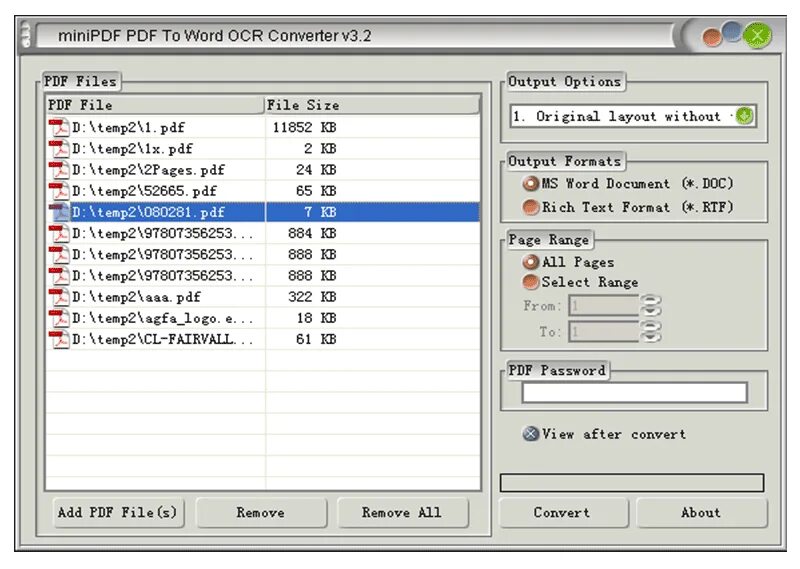Click the PDF icon beside aaa.pdf
This screenshot has height=569, width=800.
click(x=59, y=297)
